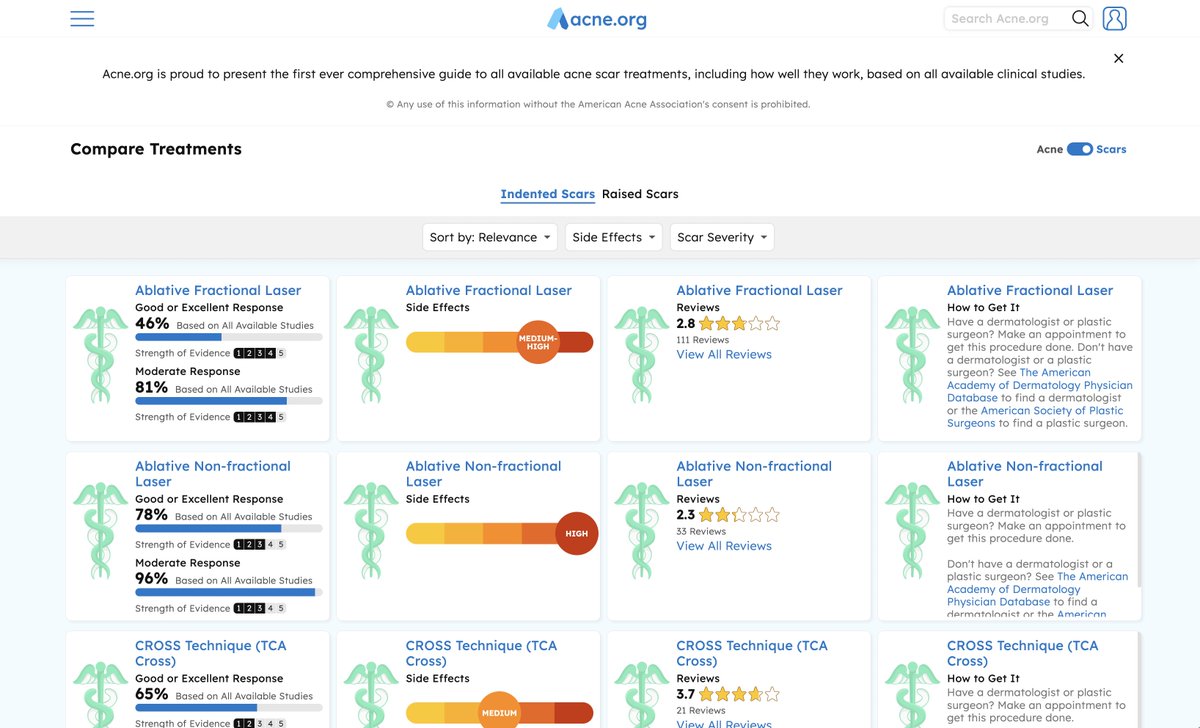Open the Sort by: Relevance dropdown
The height and width of the screenshot is (728, 1200).
[x=490, y=237]
